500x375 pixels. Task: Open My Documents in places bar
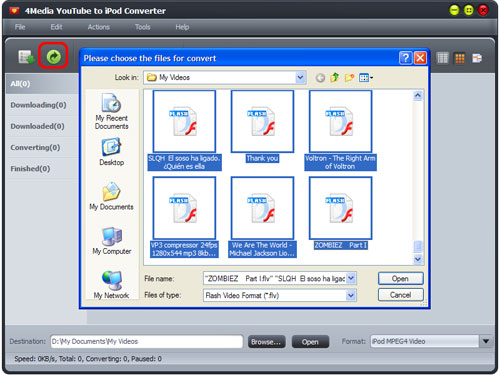click(x=111, y=196)
